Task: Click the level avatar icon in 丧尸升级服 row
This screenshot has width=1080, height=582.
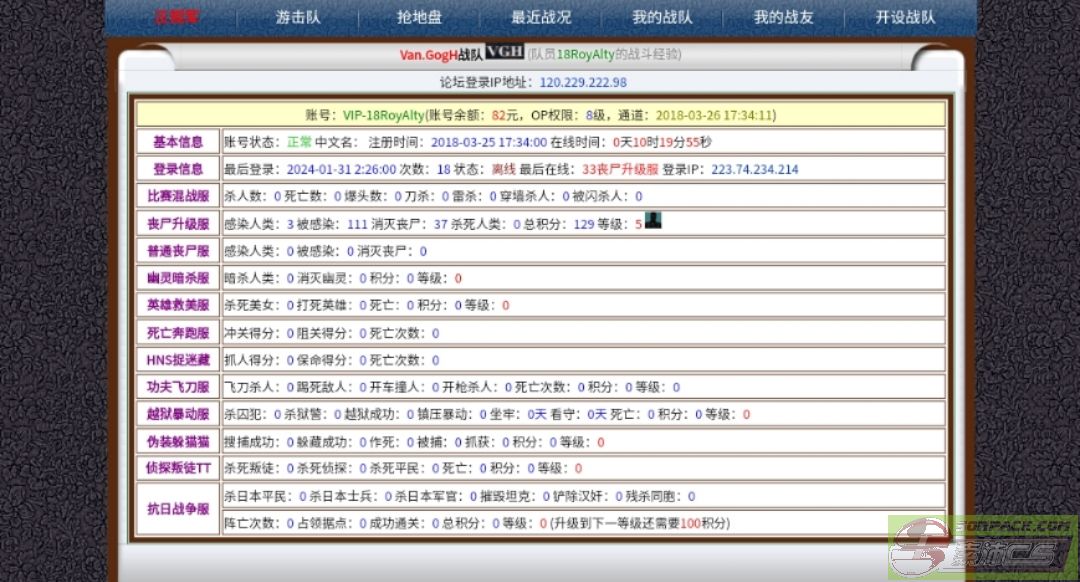Action: (x=652, y=220)
